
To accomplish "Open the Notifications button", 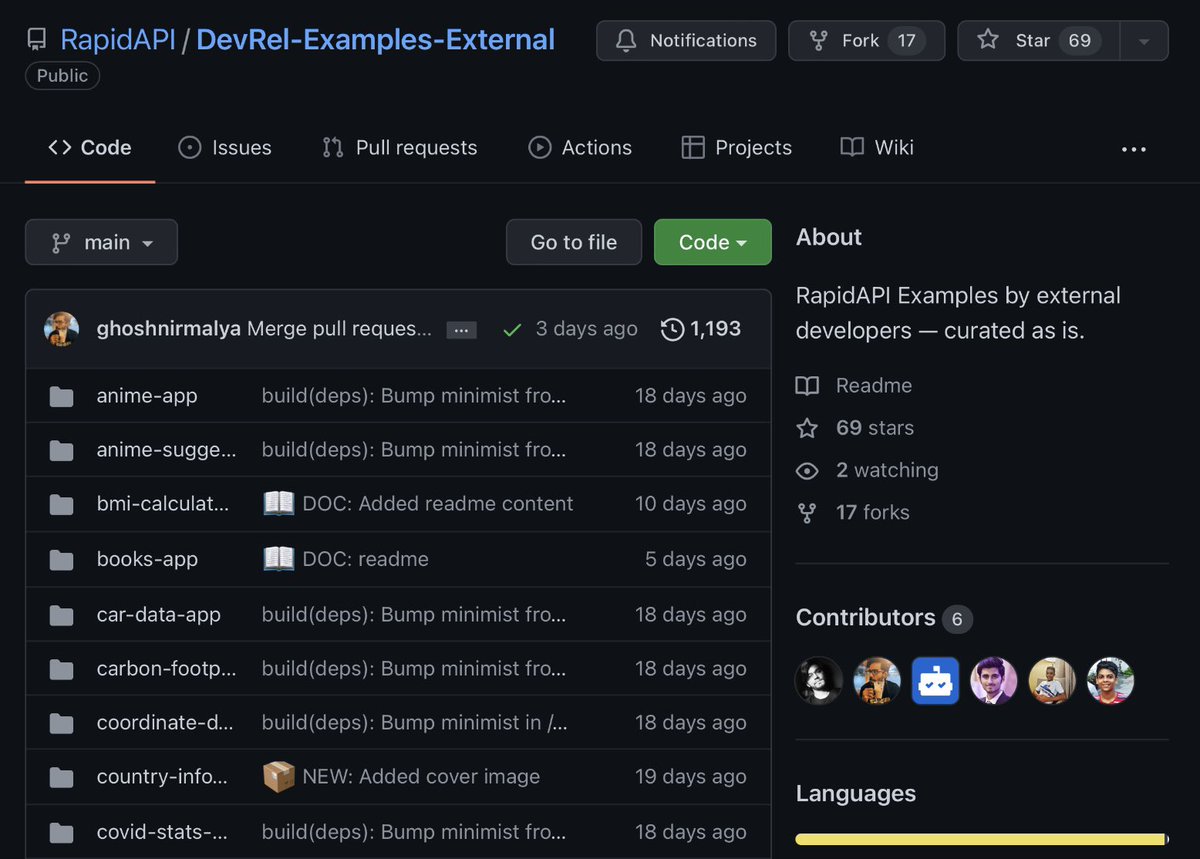I will coord(686,40).
